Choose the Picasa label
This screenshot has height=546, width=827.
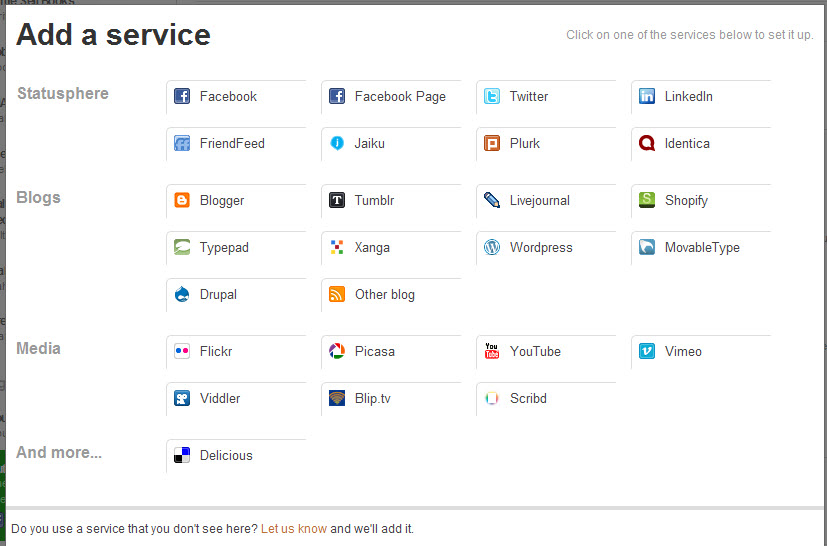pyautogui.click(x=375, y=351)
